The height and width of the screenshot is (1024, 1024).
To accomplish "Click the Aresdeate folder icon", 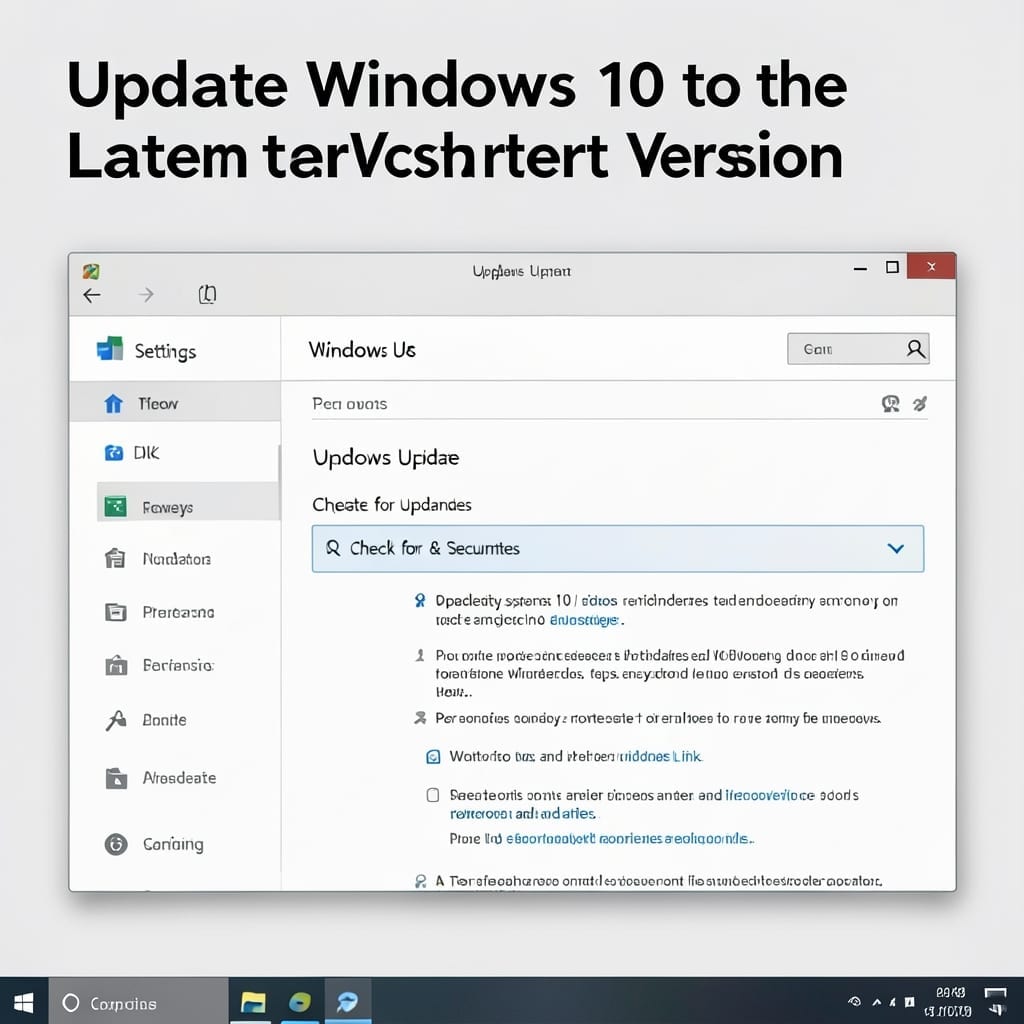I will click(x=116, y=778).
